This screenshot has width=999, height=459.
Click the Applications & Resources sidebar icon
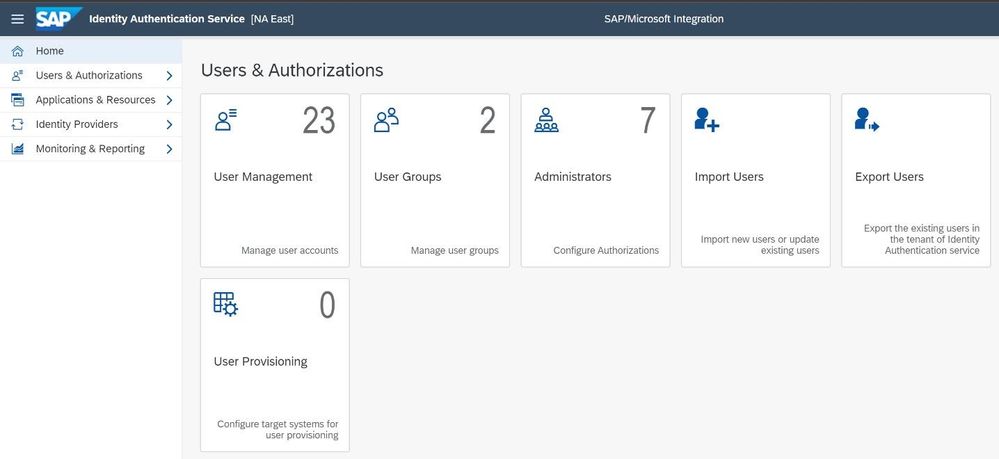17,100
